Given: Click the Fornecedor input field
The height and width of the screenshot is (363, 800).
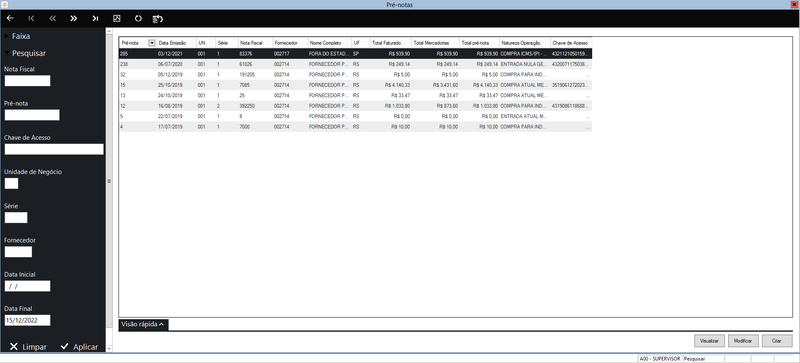Looking at the screenshot, I should pyautogui.click(x=18, y=252).
